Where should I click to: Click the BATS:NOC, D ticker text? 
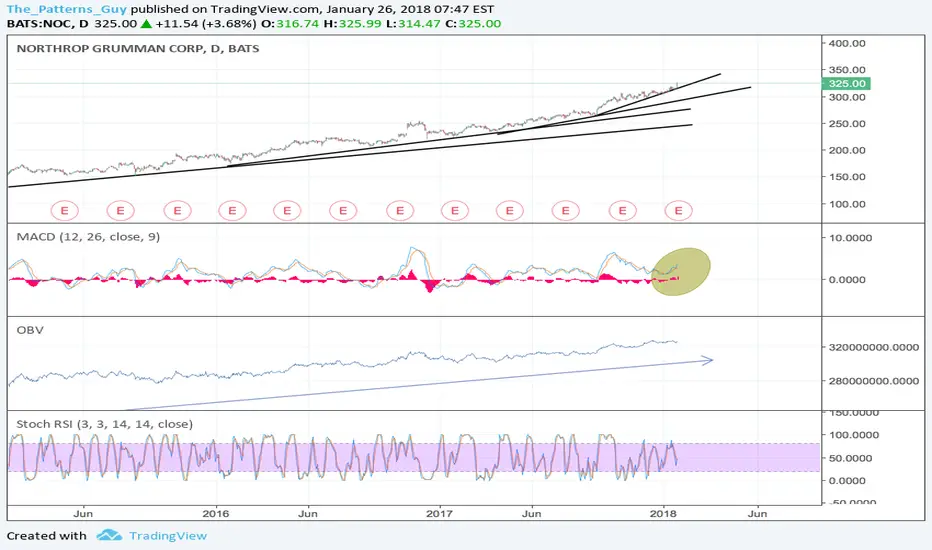point(48,24)
